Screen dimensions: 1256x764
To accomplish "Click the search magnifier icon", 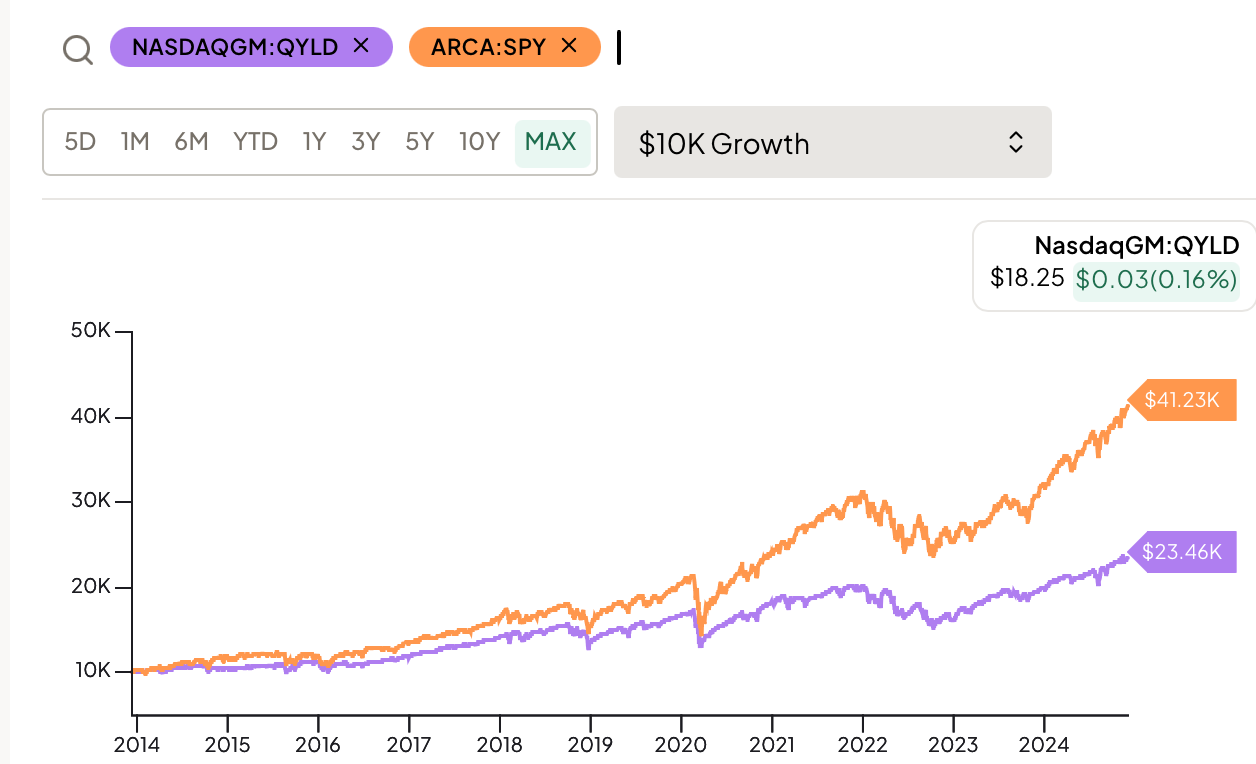I will 78,48.
